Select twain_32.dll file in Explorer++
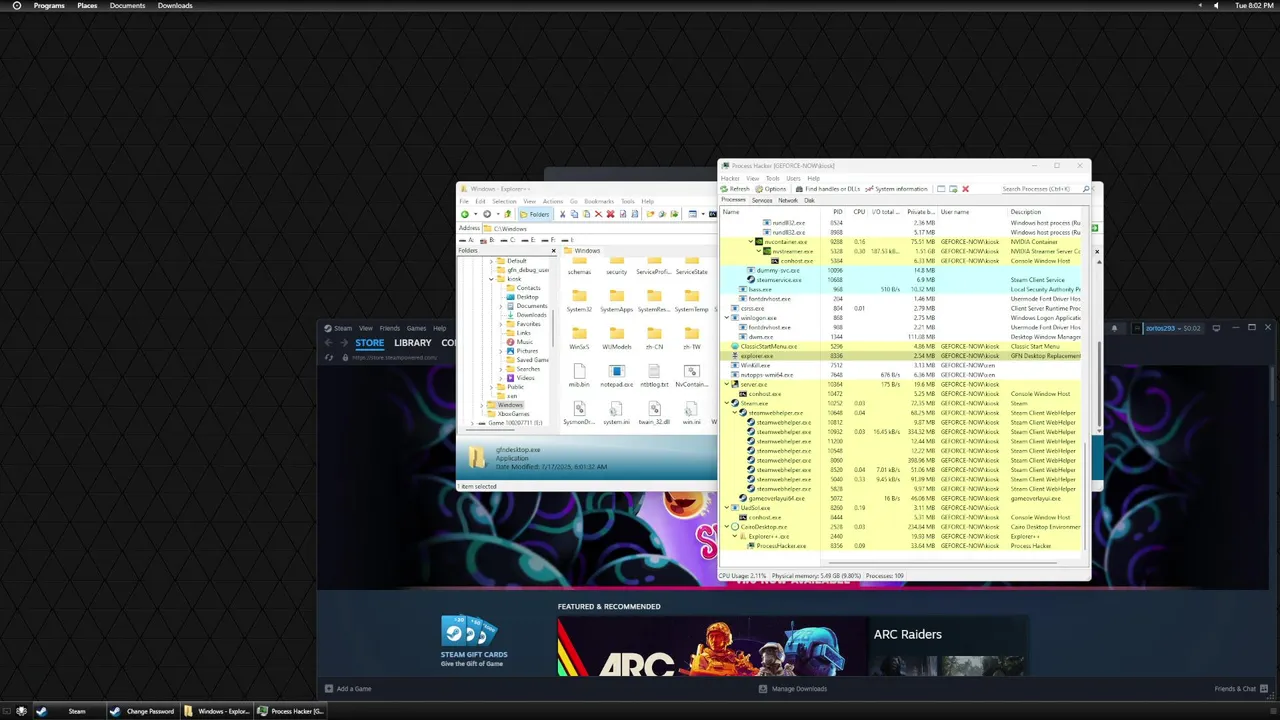This screenshot has width=1280, height=720. [x=654, y=413]
